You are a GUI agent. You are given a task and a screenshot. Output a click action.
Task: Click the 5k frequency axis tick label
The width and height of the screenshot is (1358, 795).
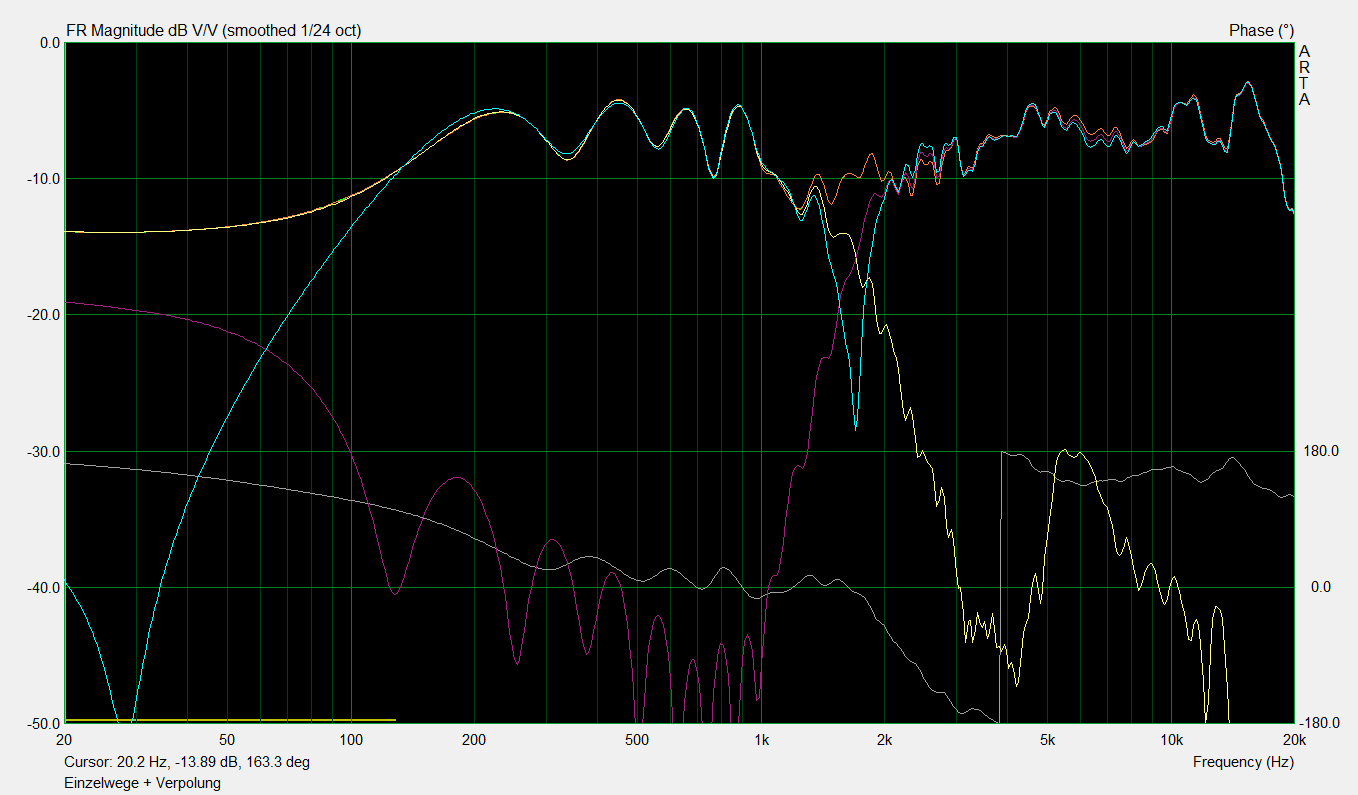point(1047,741)
